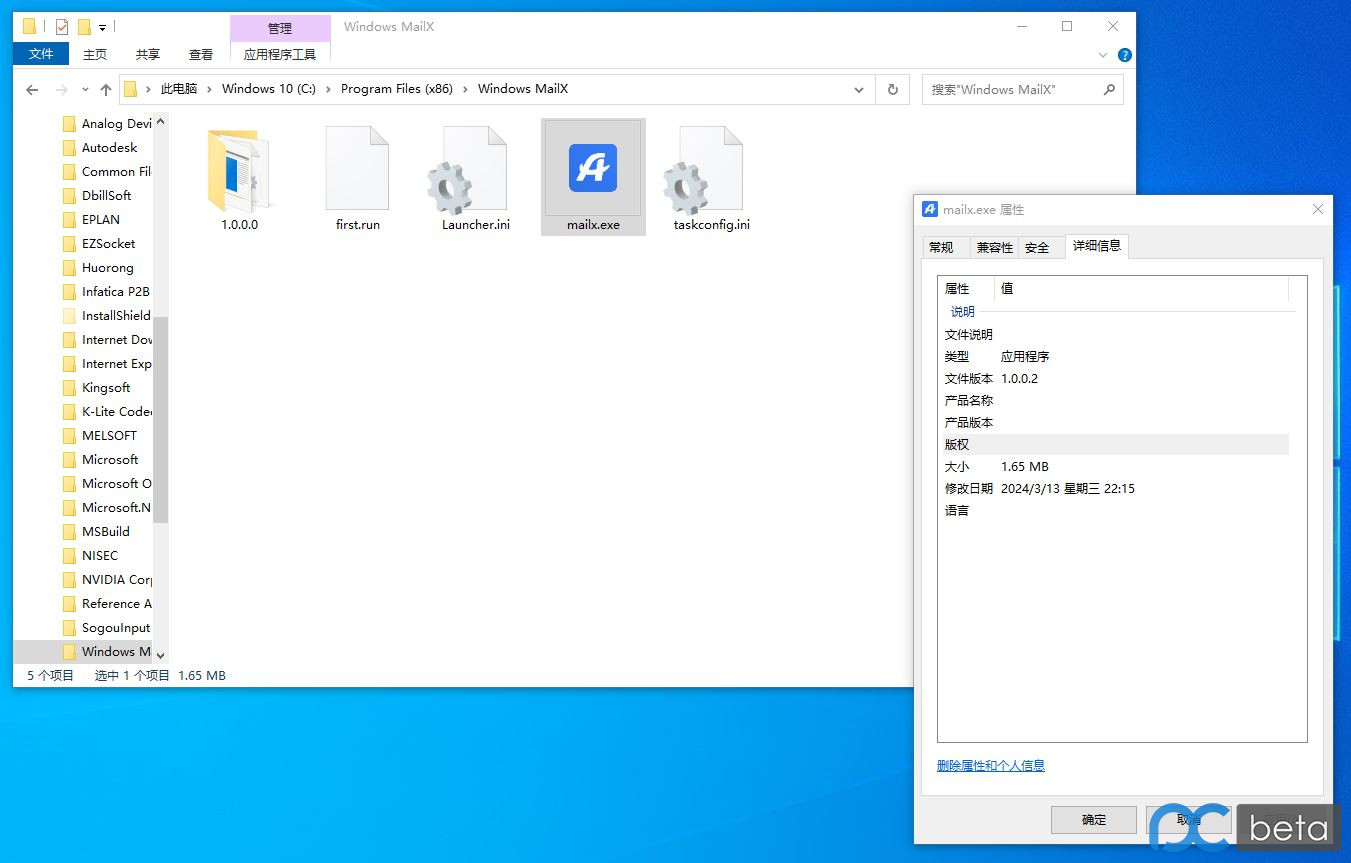Expand the address bar history dropdown

pyautogui.click(x=858, y=89)
